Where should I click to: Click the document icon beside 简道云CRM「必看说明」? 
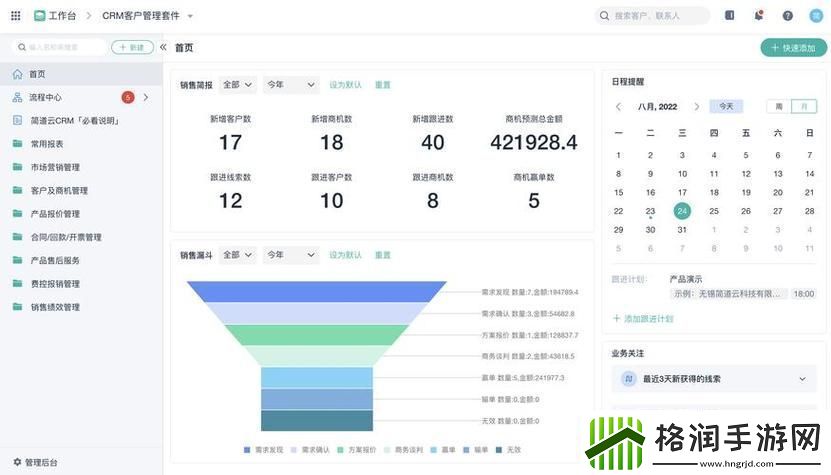click(17, 120)
